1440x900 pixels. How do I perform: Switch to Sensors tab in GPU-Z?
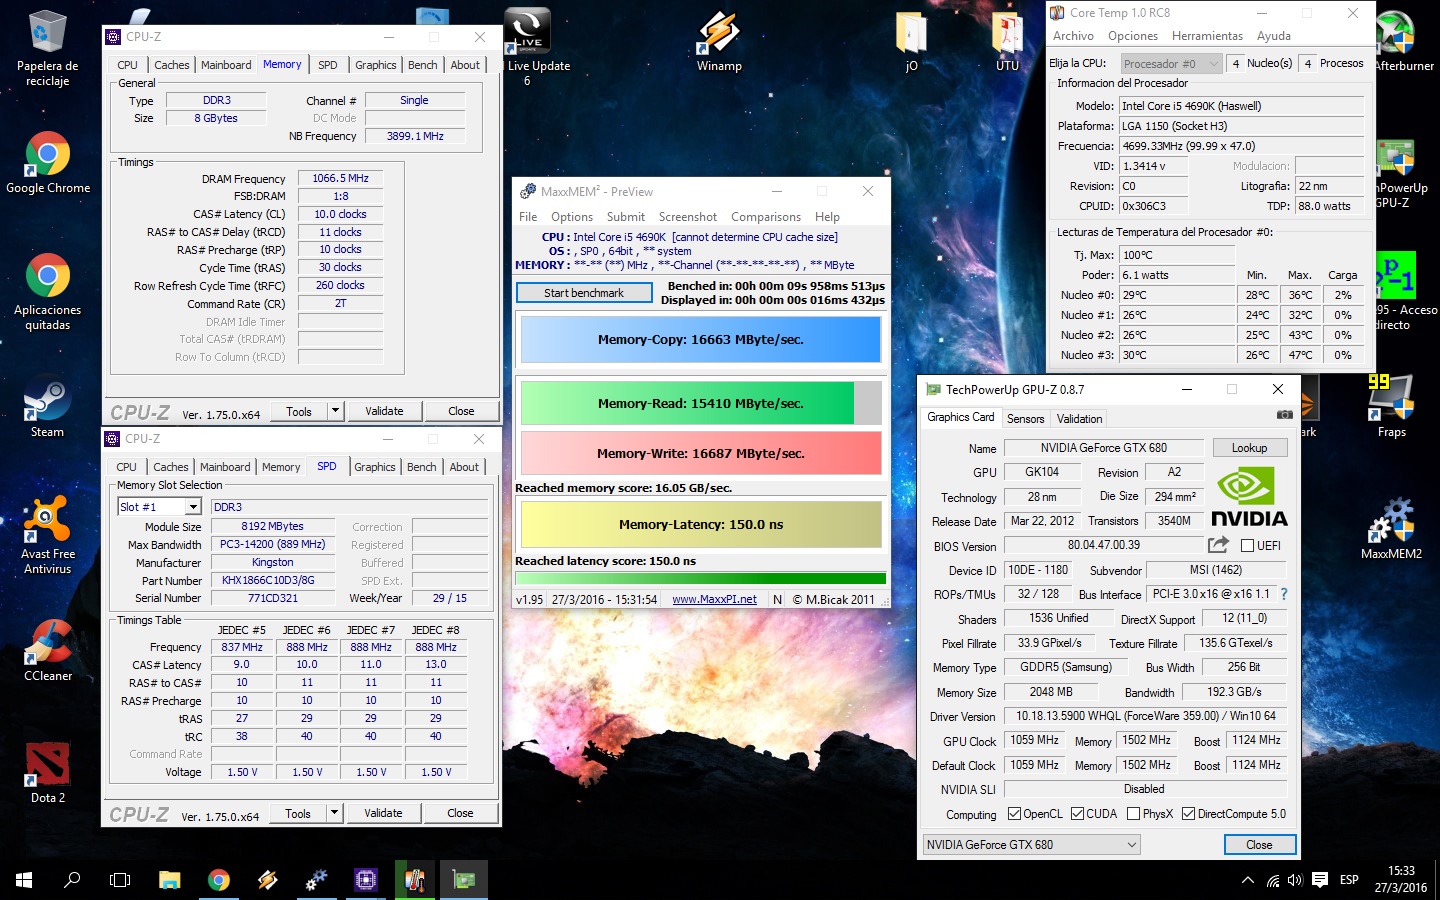[x=1025, y=419]
